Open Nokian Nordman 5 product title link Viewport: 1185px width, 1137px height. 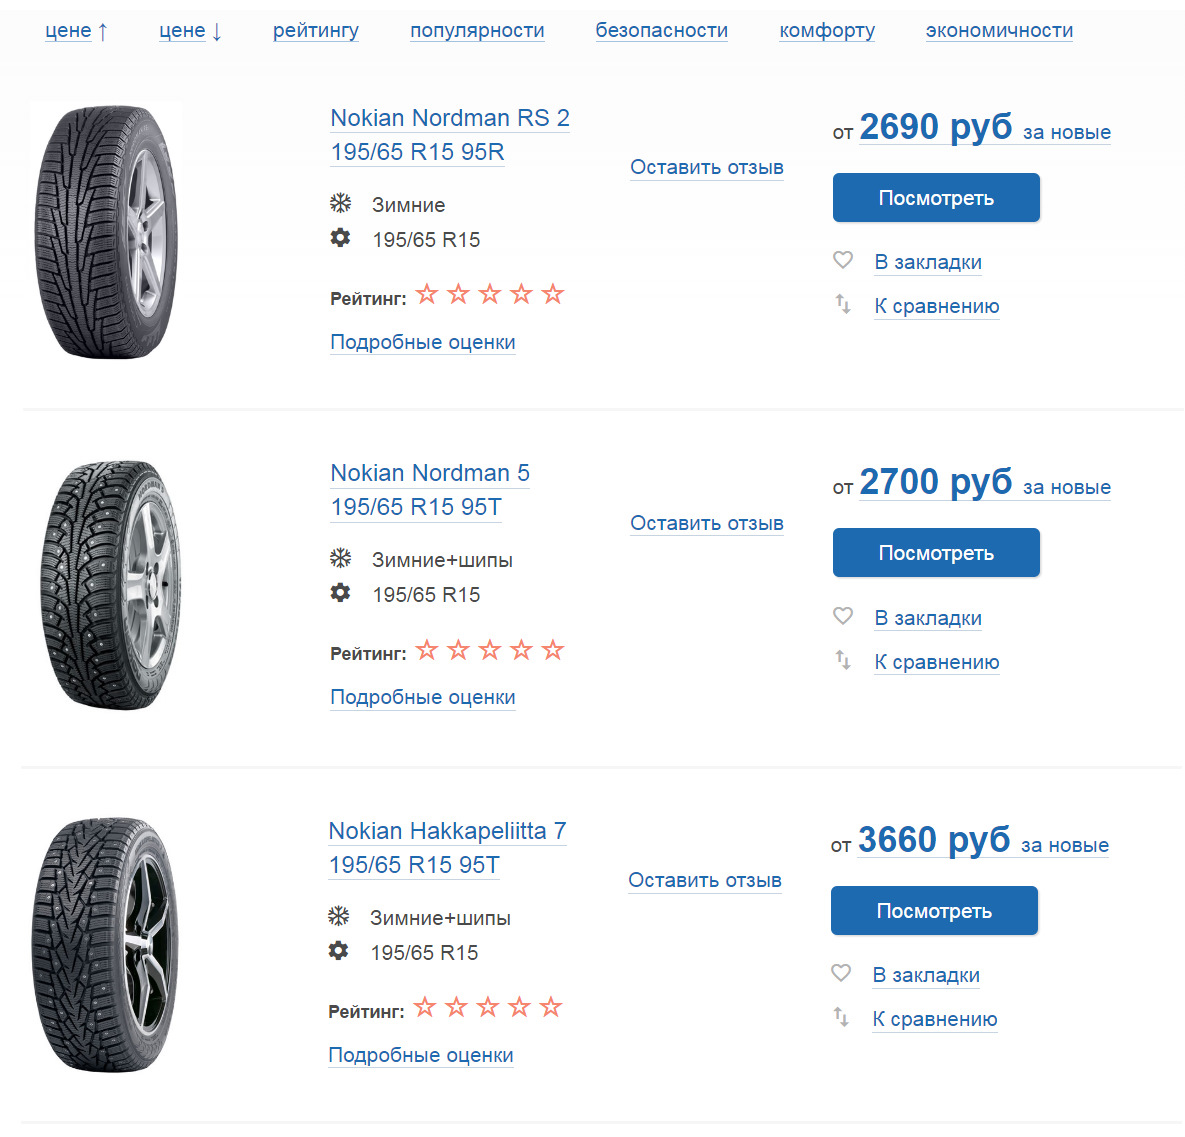(x=430, y=473)
